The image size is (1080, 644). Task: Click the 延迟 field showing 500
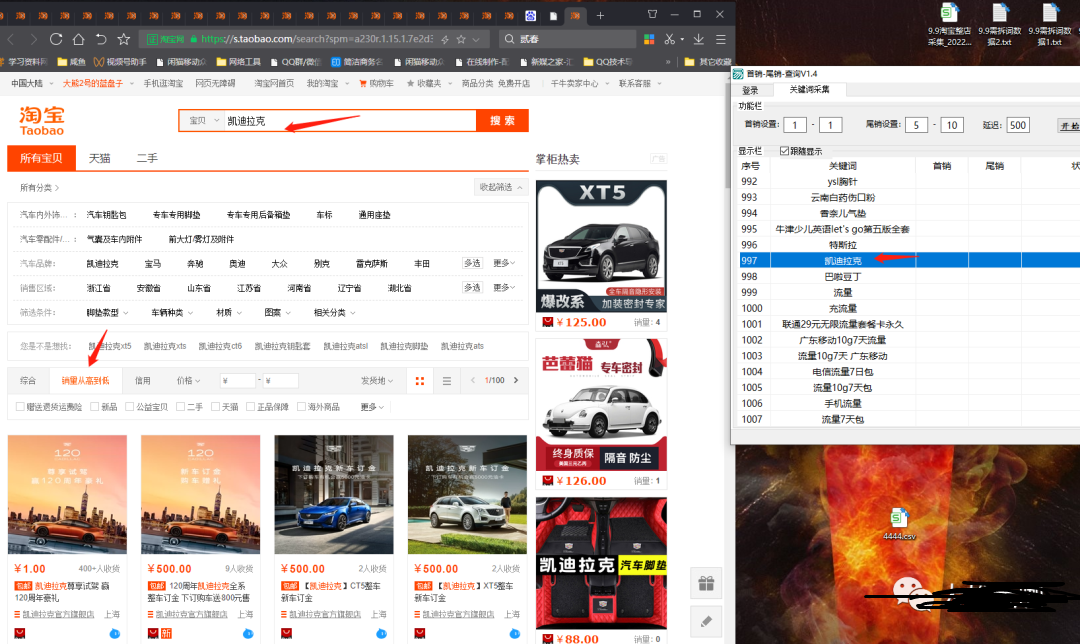[1018, 125]
